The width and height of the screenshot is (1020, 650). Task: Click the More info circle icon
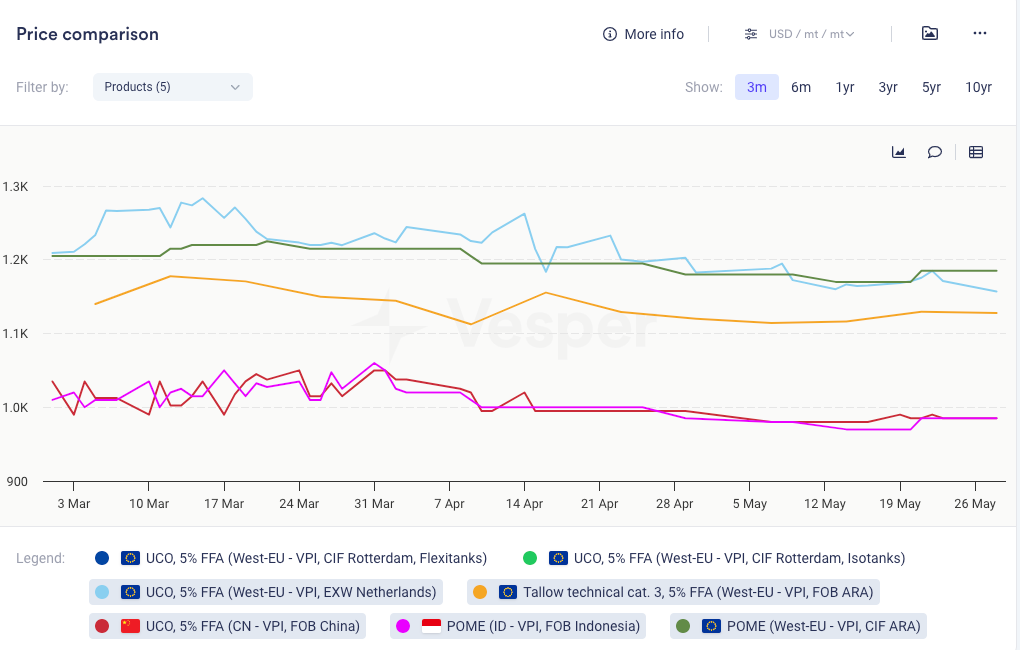click(x=610, y=34)
